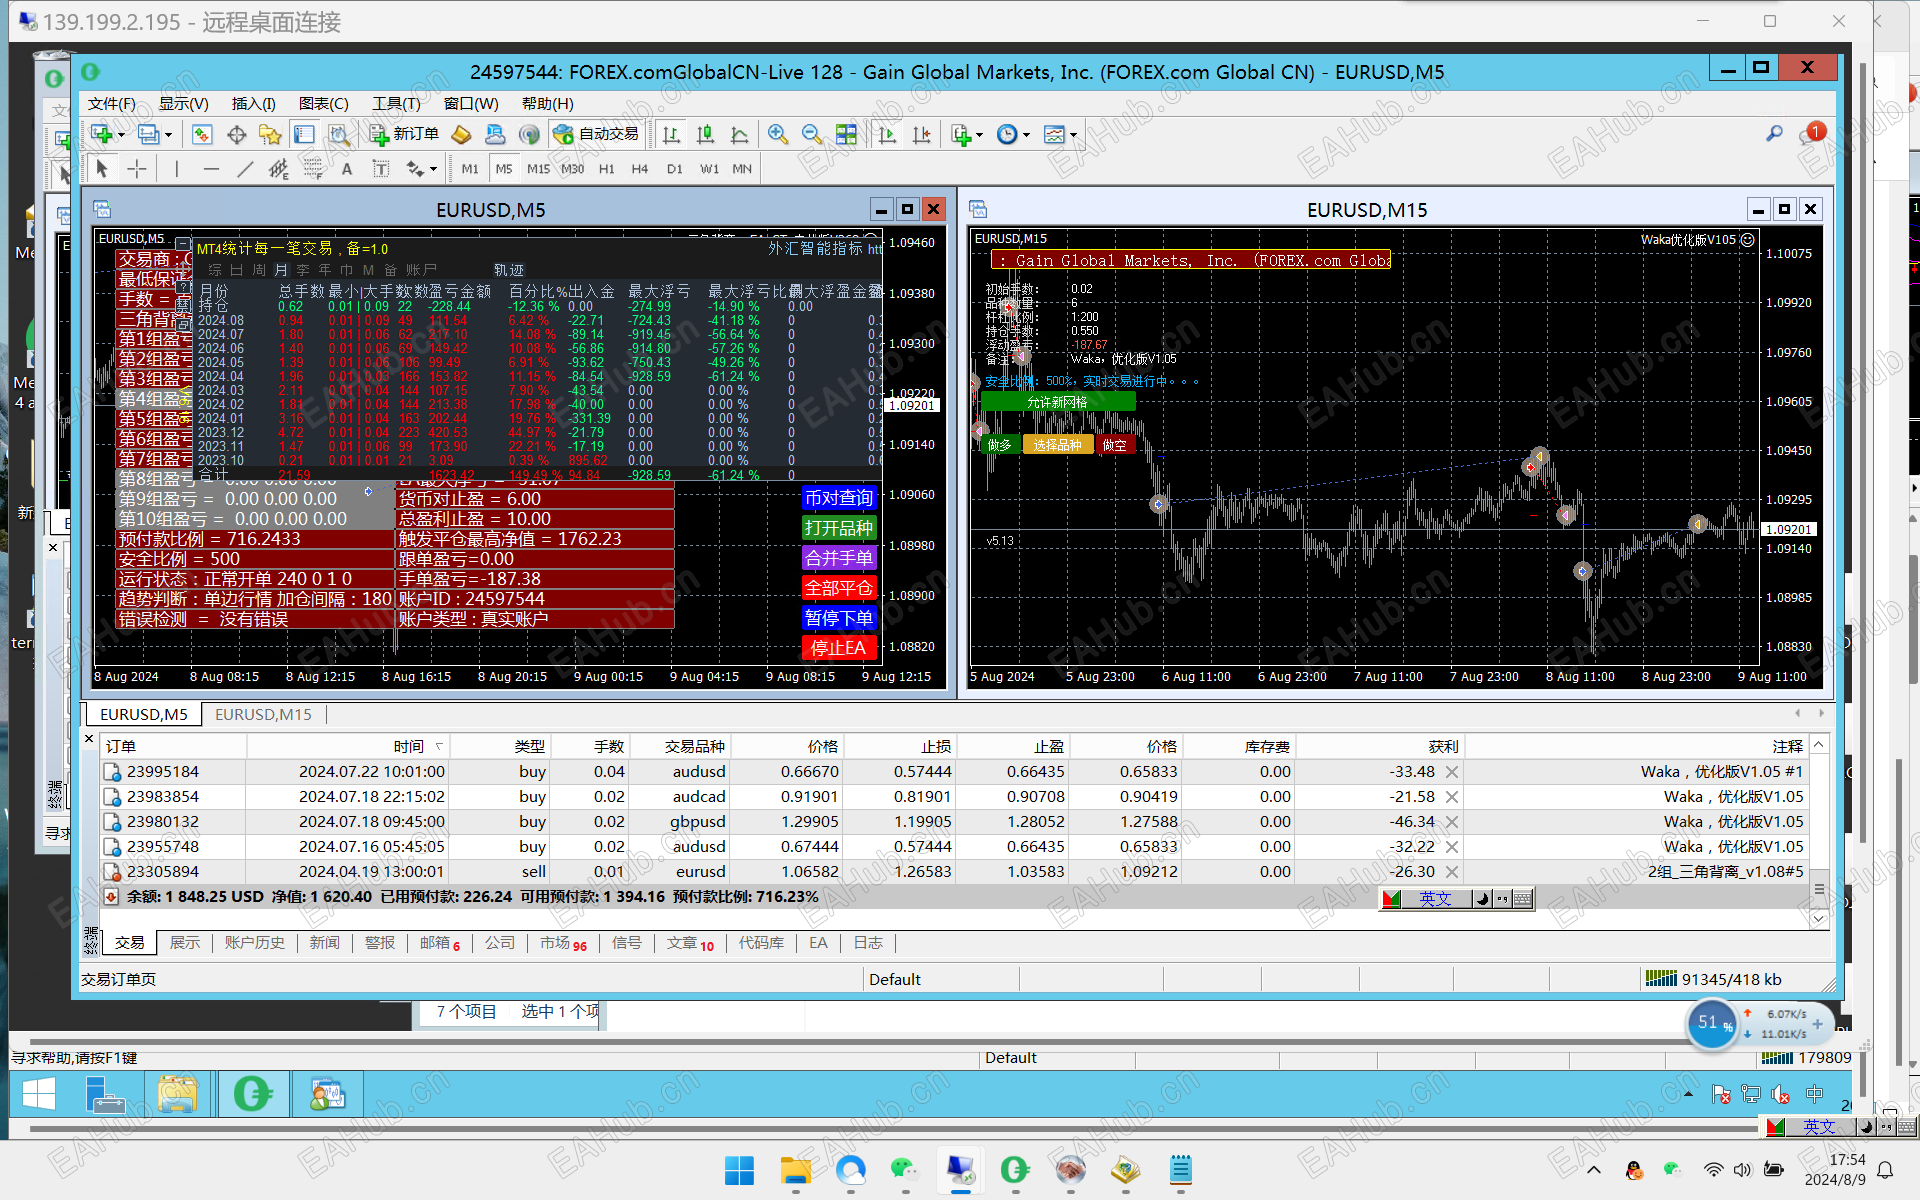Viewport: 1920px width, 1200px height.
Task: Open the chart periods clock icon
Action: pyautogui.click(x=1007, y=134)
